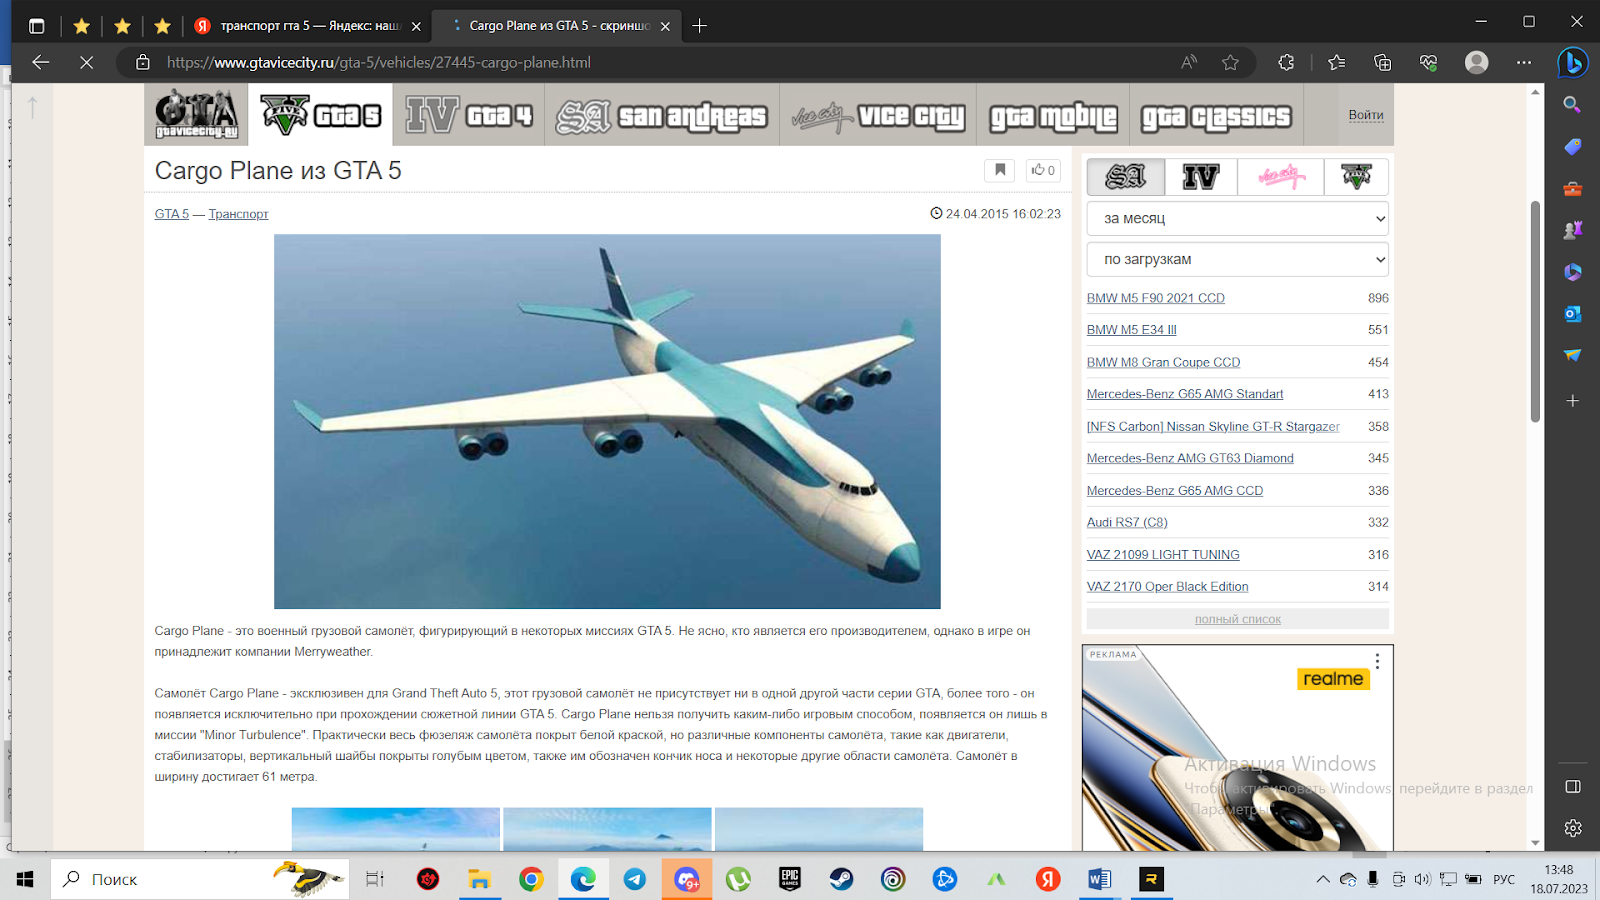Screen dimensions: 1600x900
Task: Open the GTA Classics site section
Action: click(1217, 115)
